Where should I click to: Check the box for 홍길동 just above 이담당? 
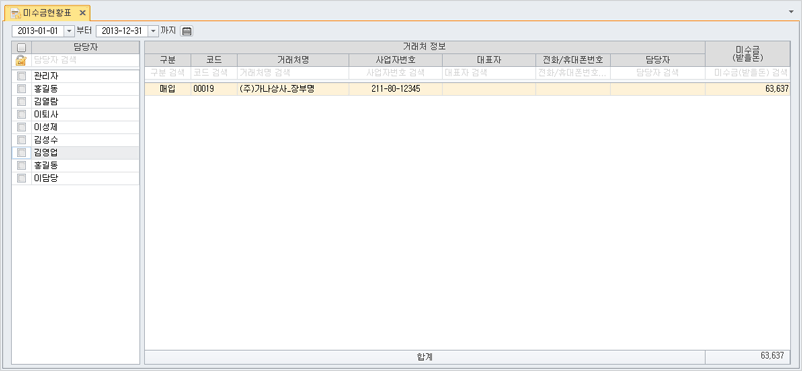21,166
